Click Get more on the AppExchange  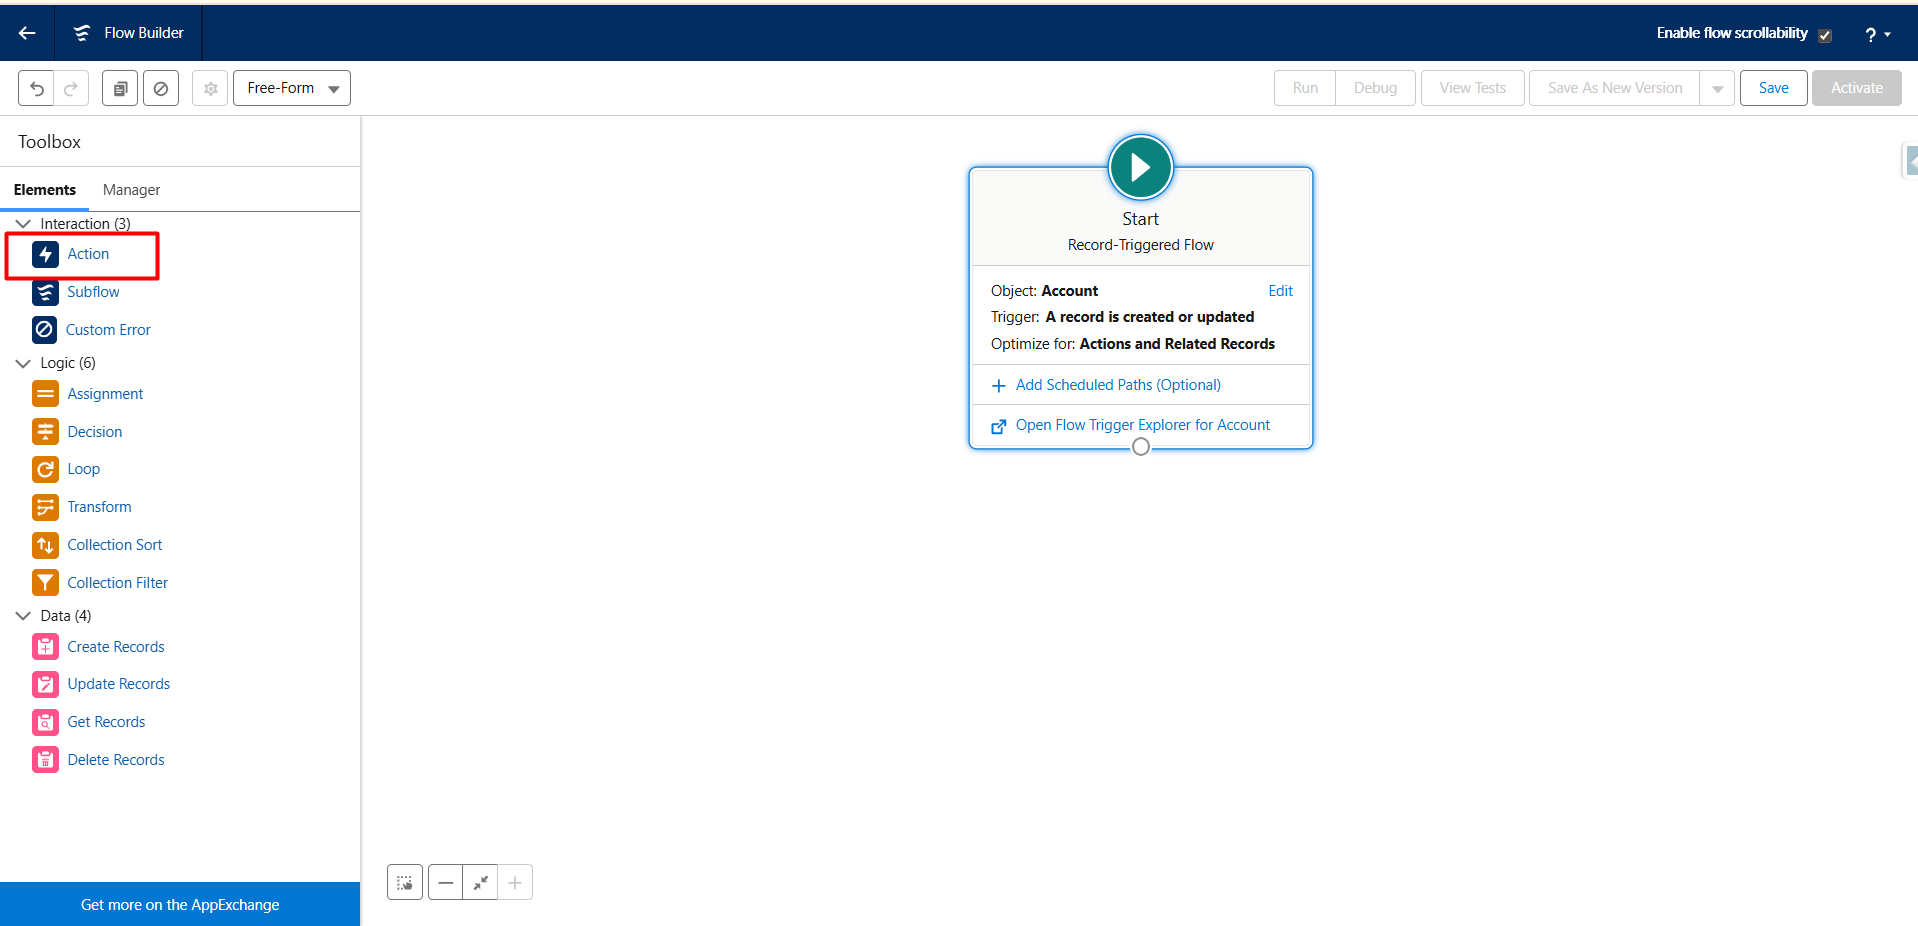coord(180,904)
